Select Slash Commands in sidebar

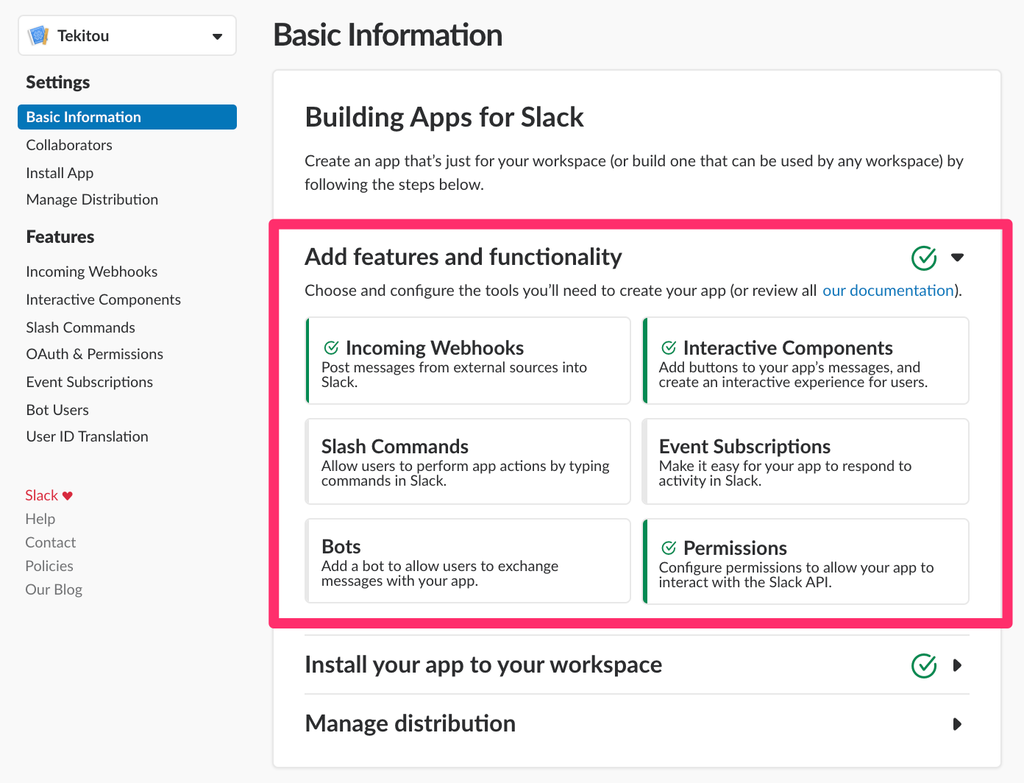point(80,328)
